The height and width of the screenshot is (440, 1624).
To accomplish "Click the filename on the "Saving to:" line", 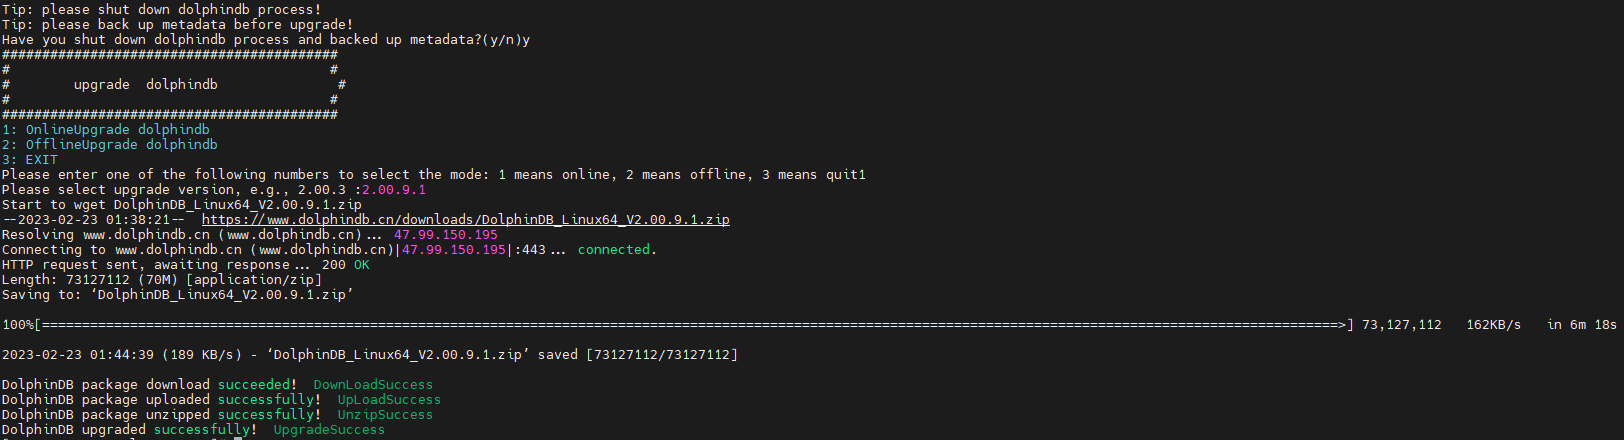I will tap(221, 295).
